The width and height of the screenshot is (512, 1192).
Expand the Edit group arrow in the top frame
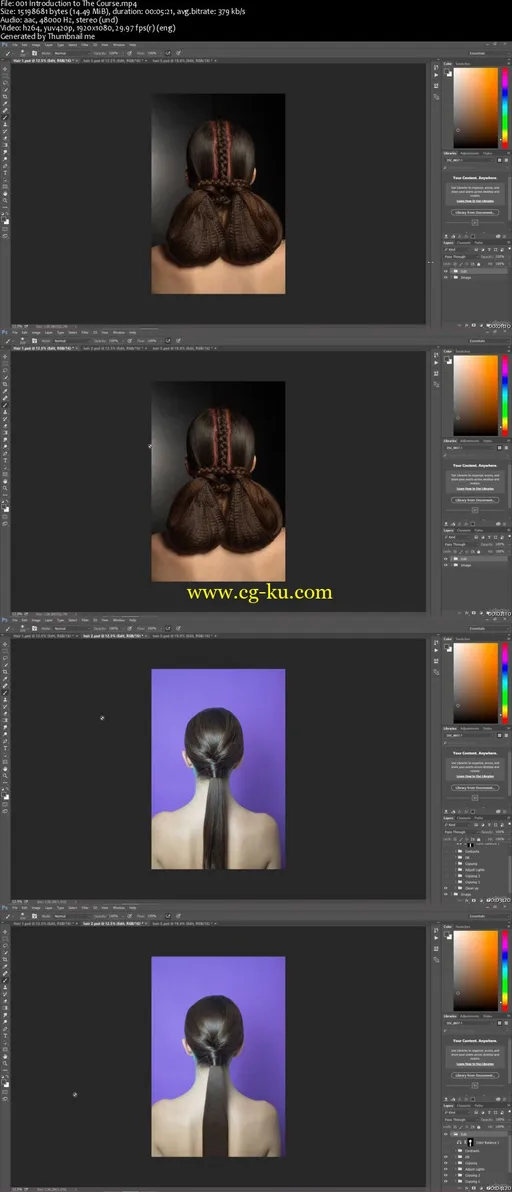(x=452, y=271)
